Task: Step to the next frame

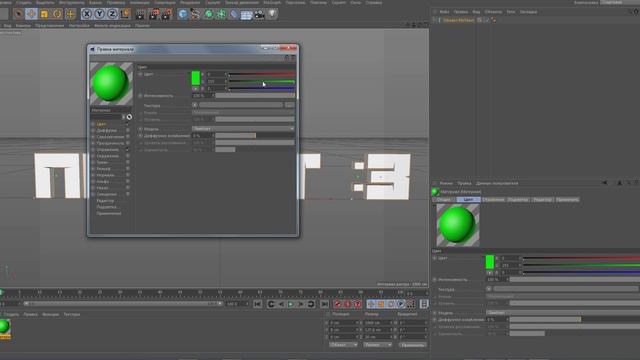Action: [301, 304]
